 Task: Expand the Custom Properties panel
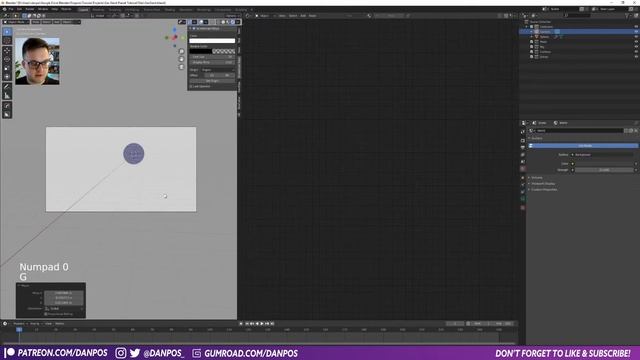point(543,189)
